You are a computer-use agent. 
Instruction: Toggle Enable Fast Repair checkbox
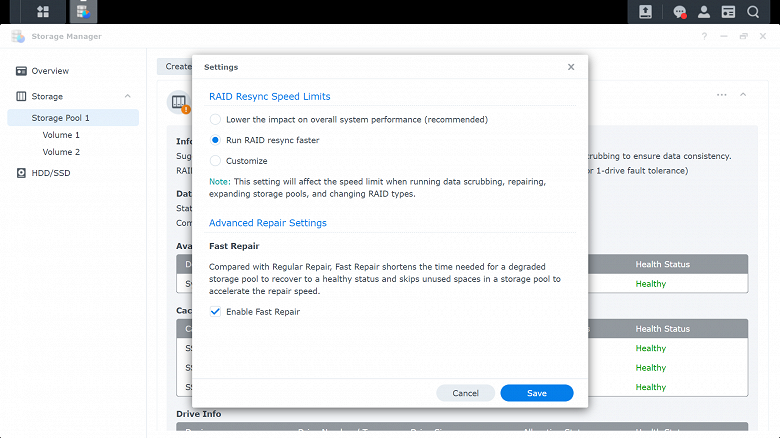(x=215, y=312)
